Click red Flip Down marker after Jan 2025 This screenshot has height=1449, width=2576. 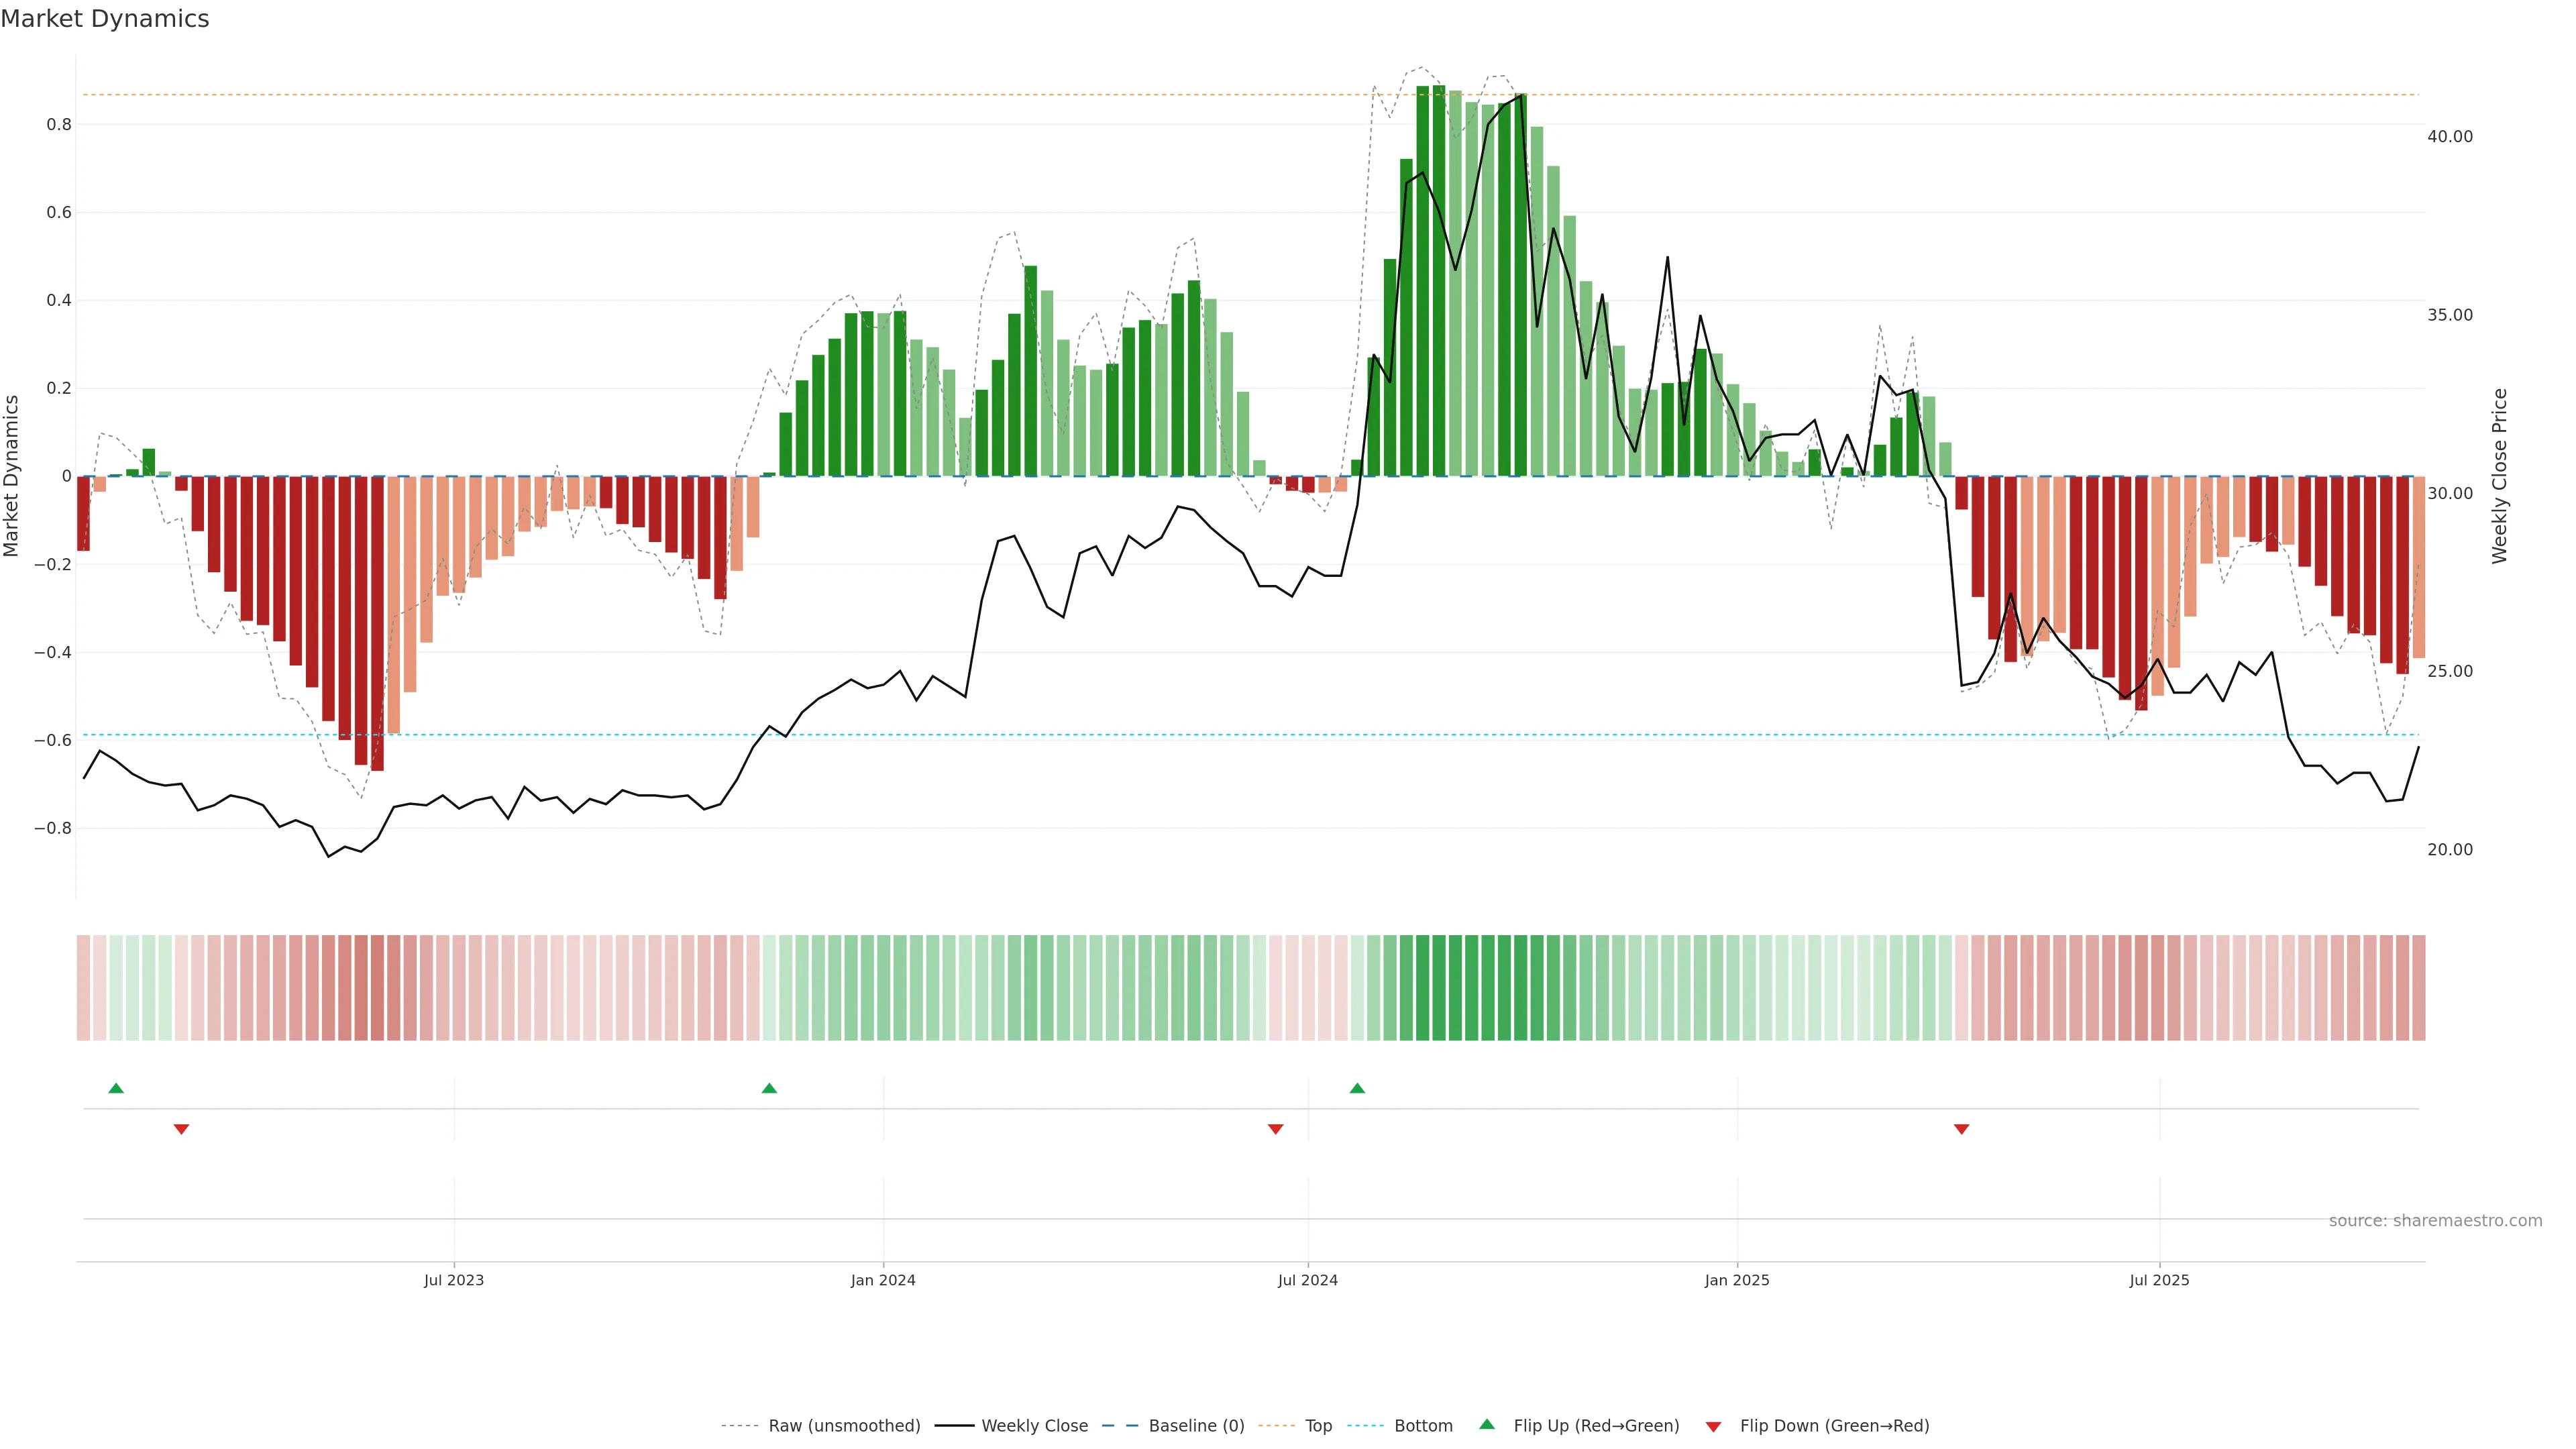(x=1961, y=1129)
